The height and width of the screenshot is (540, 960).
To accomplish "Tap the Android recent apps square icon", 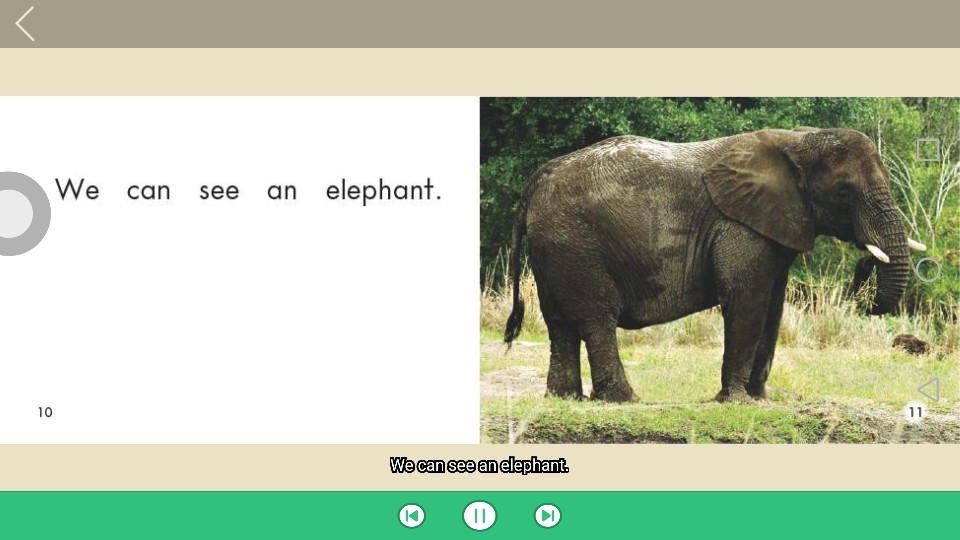I will 928,149.
